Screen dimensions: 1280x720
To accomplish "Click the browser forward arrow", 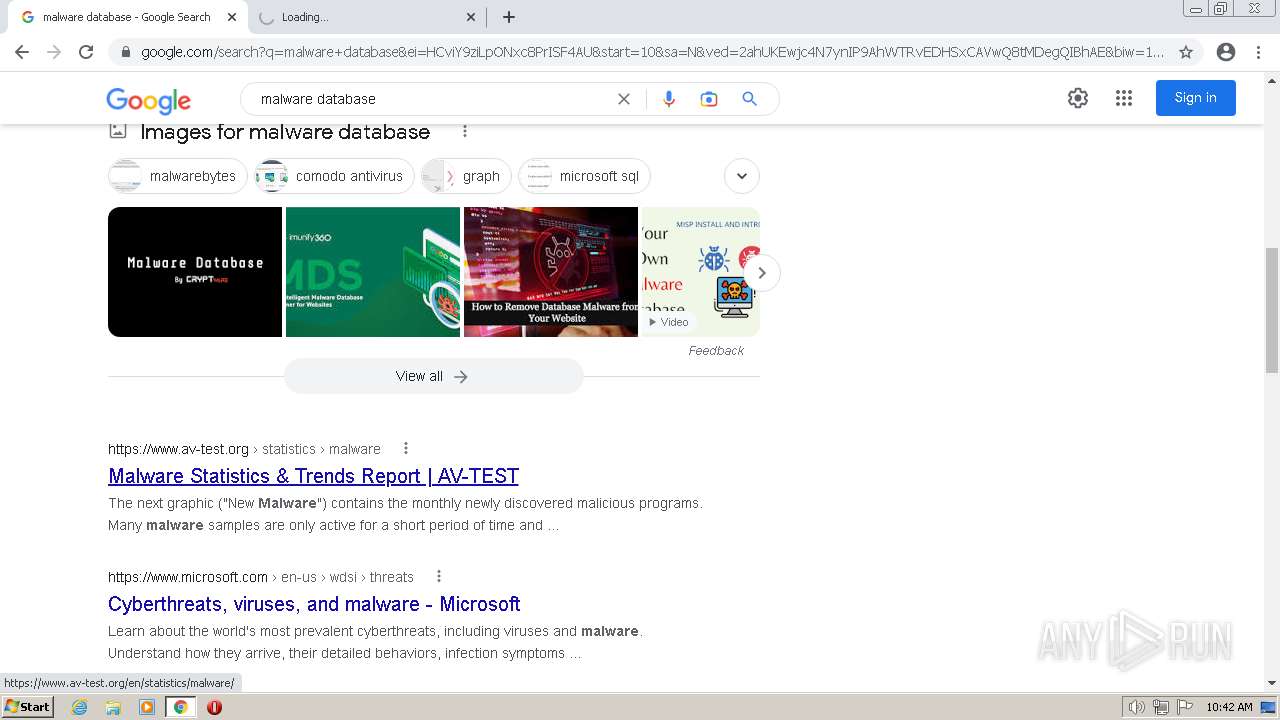I will pyautogui.click(x=54, y=52).
